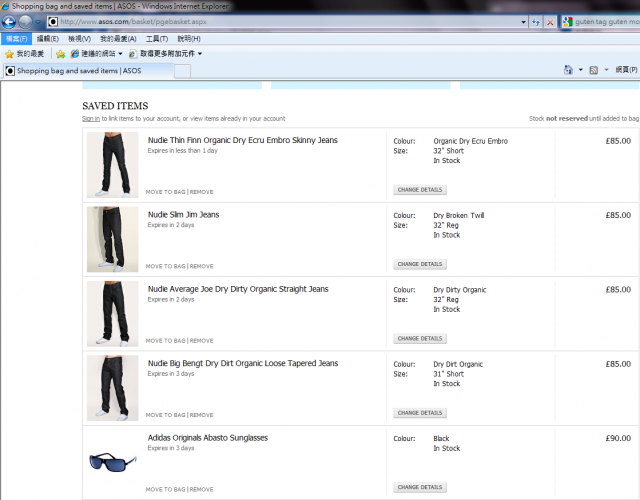
Task: Change details for Adidas Abasto Sunglasses
Action: [x=420, y=487]
